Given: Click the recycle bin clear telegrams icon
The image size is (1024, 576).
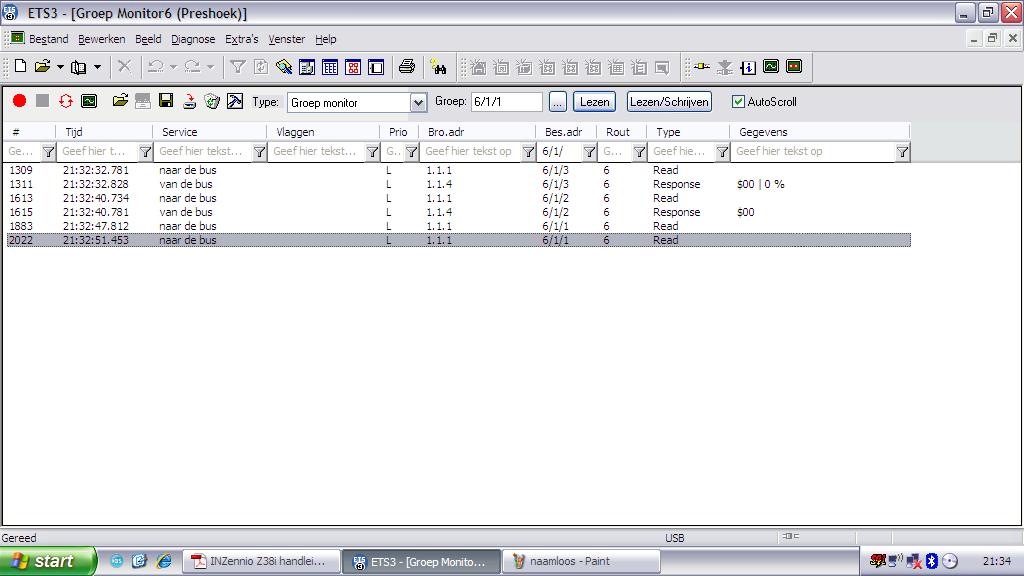Looking at the screenshot, I should pos(211,101).
